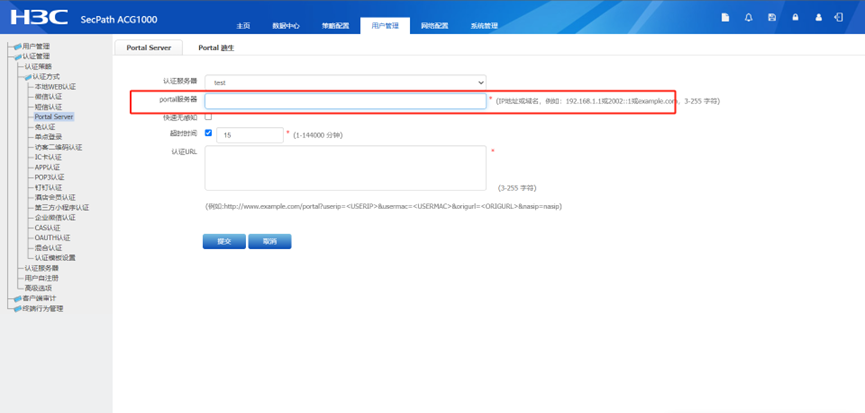Screen dimensions: 865x413
Task: Open the bell notifications icon
Action: pos(748,18)
